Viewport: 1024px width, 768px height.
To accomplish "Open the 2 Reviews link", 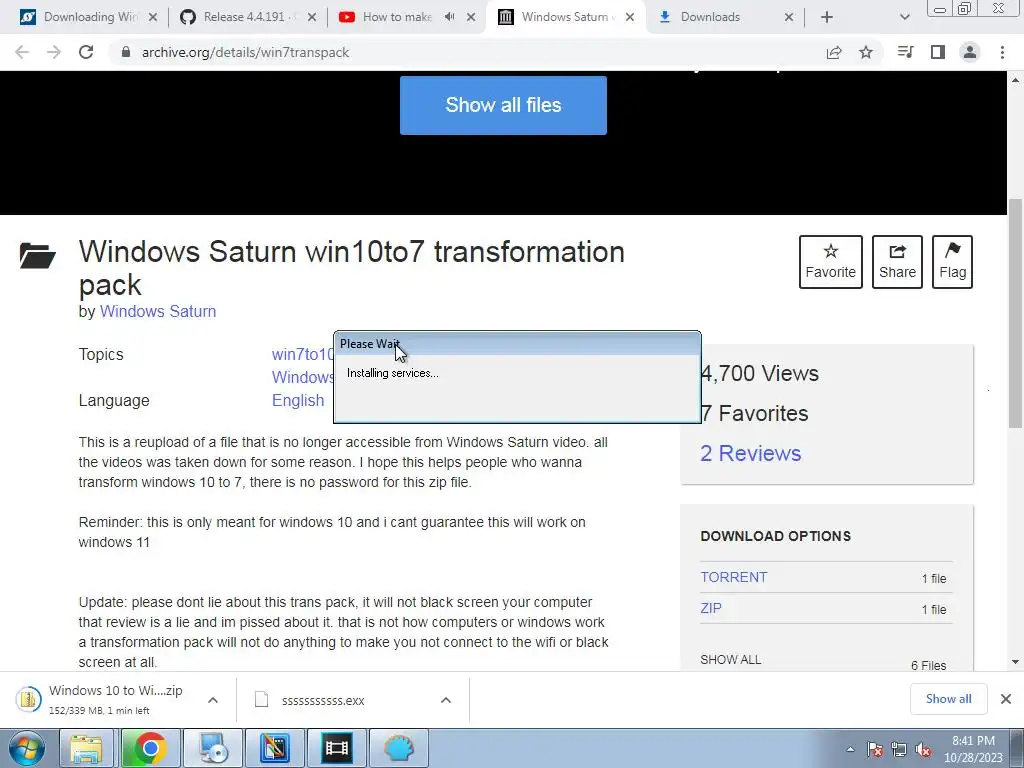I will [x=750, y=453].
